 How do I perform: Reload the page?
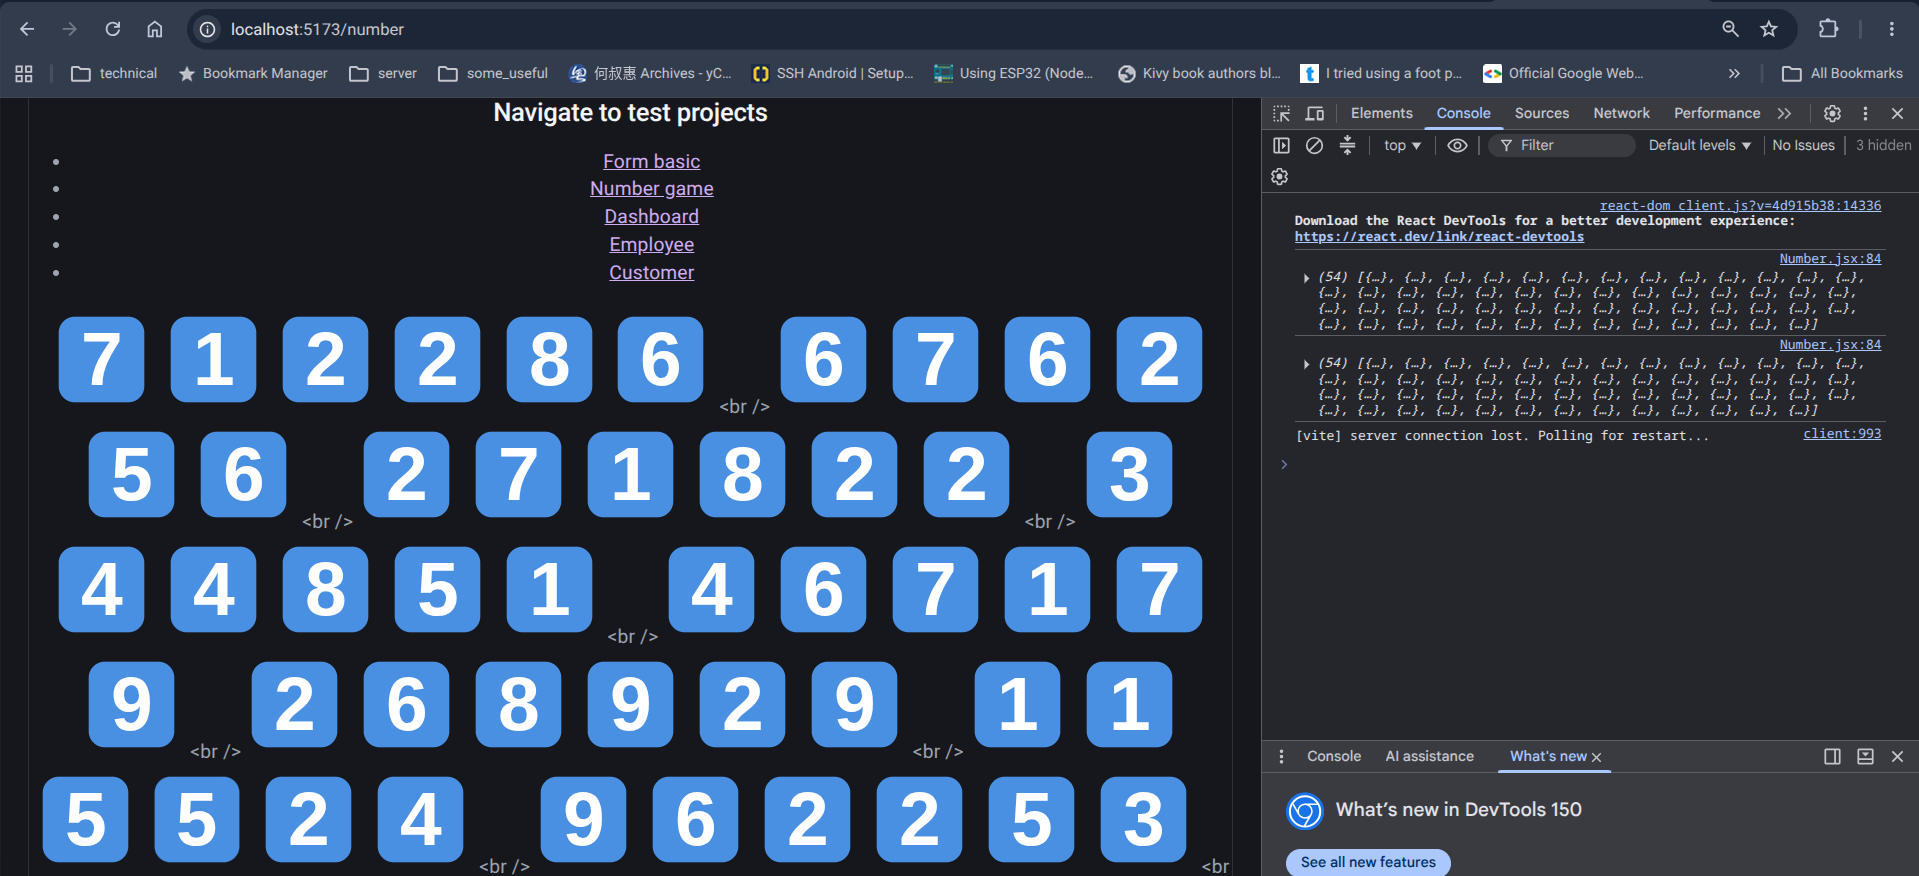pyautogui.click(x=113, y=29)
